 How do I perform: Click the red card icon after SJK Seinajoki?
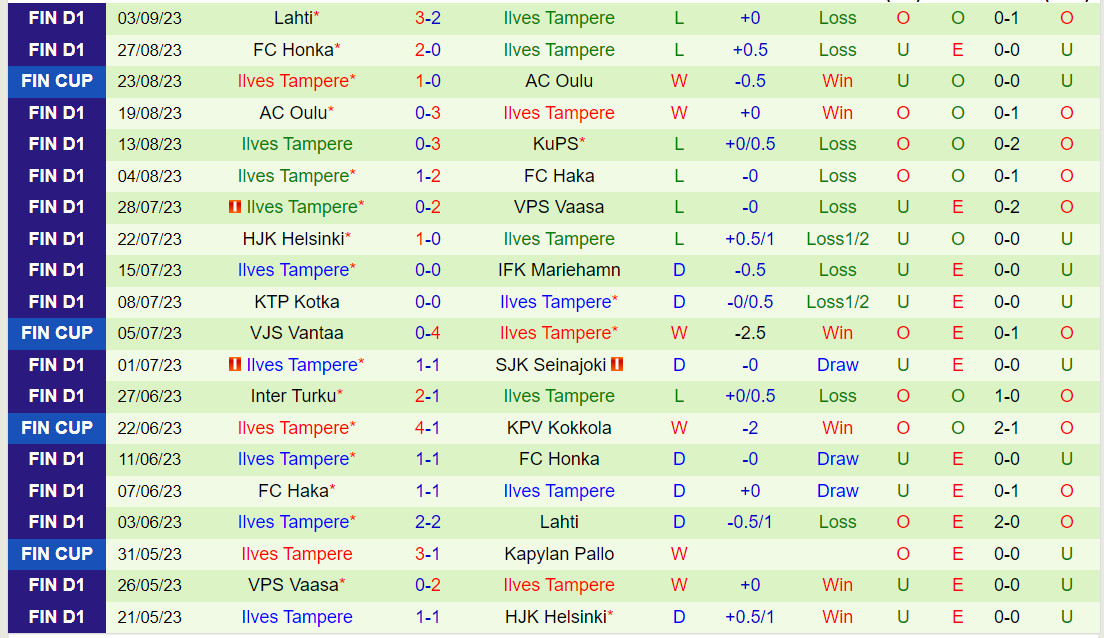(617, 365)
